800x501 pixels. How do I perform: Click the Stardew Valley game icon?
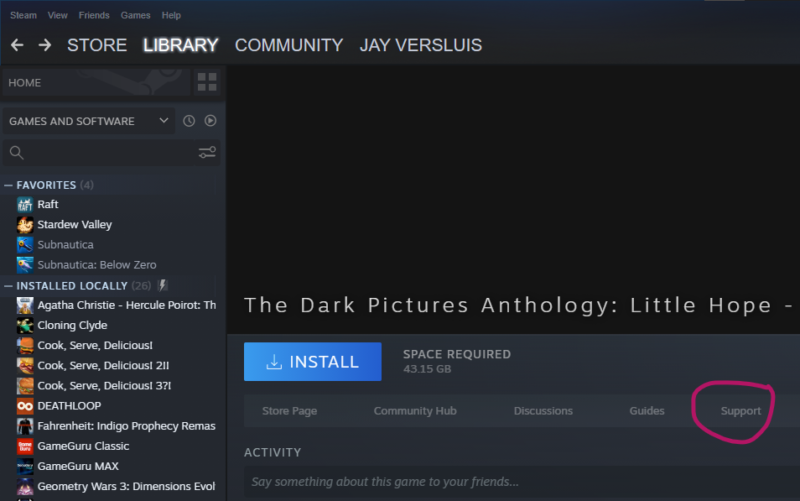click(x=25, y=224)
